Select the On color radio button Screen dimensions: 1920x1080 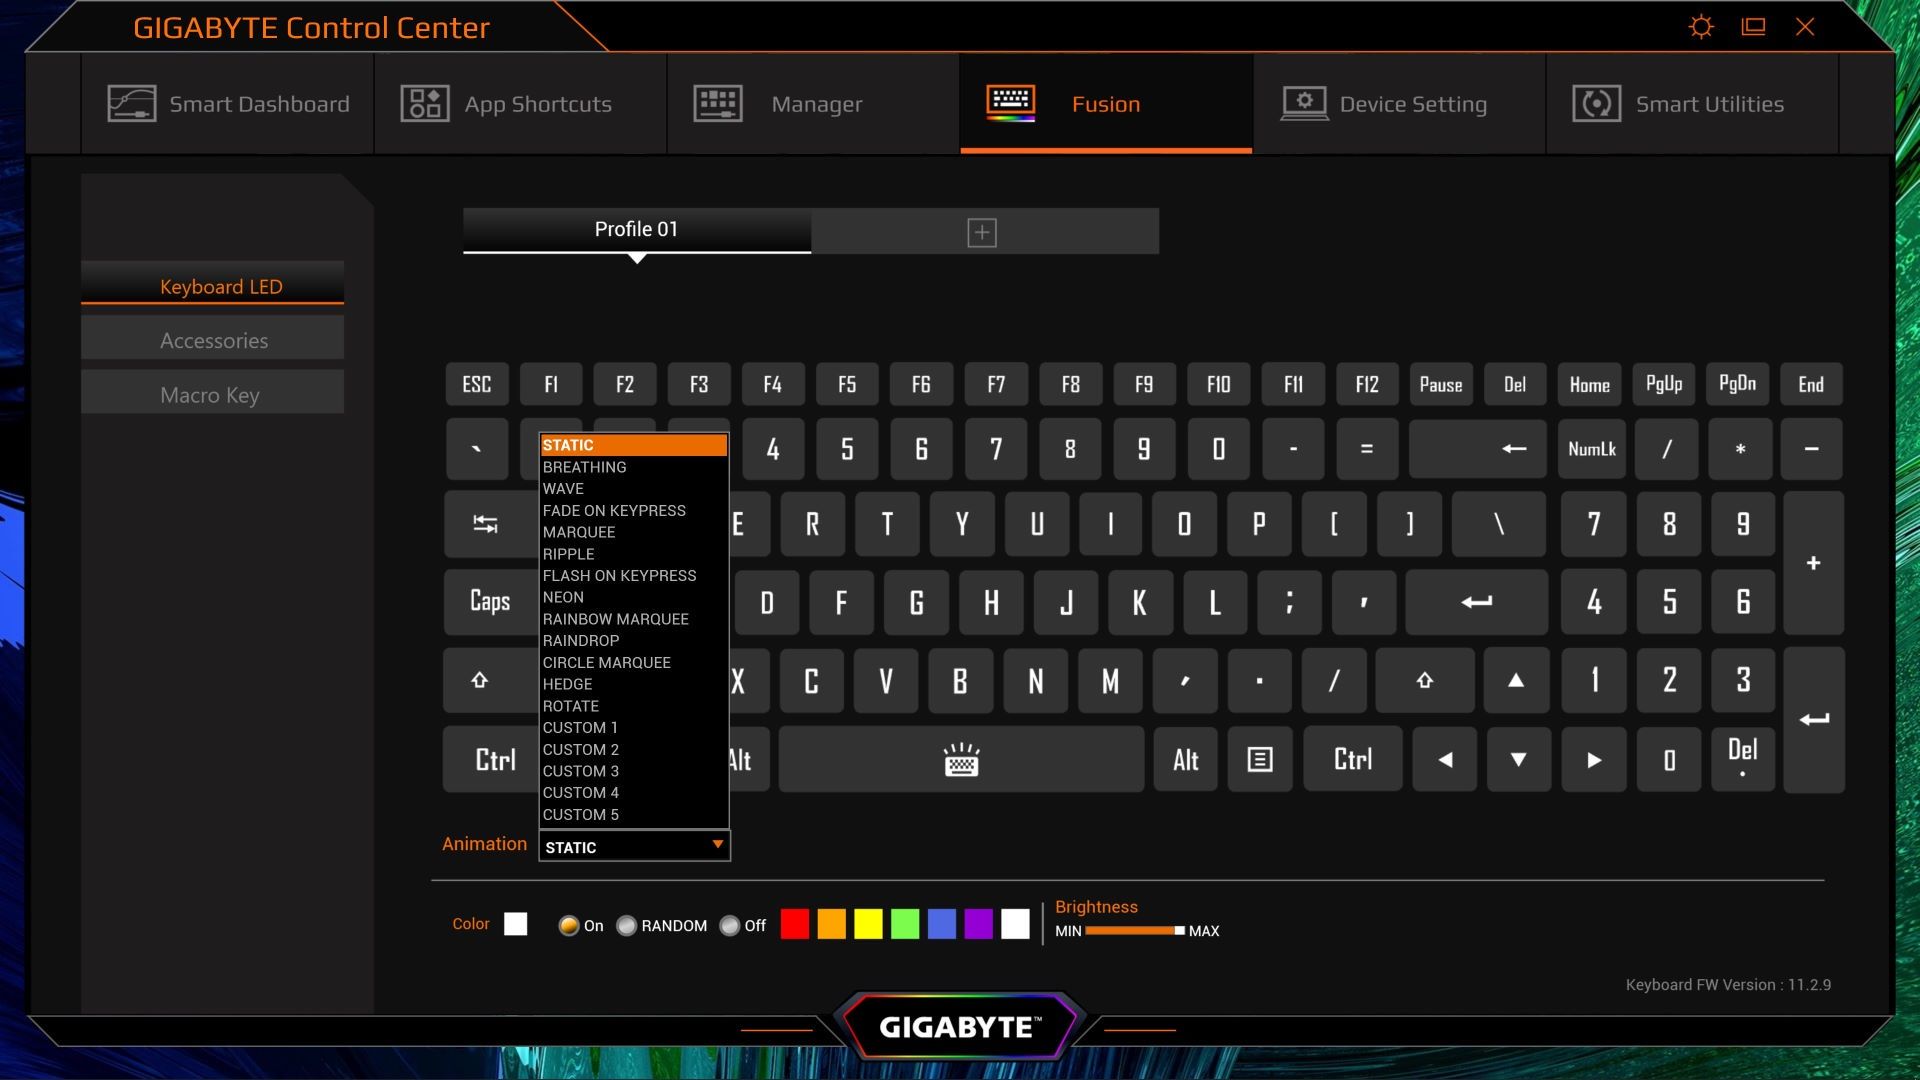(x=568, y=926)
